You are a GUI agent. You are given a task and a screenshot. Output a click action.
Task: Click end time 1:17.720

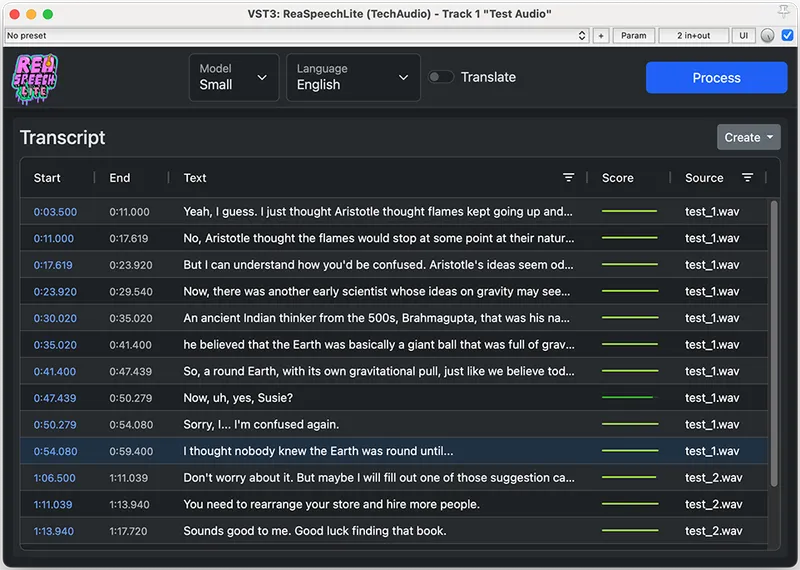click(128, 531)
